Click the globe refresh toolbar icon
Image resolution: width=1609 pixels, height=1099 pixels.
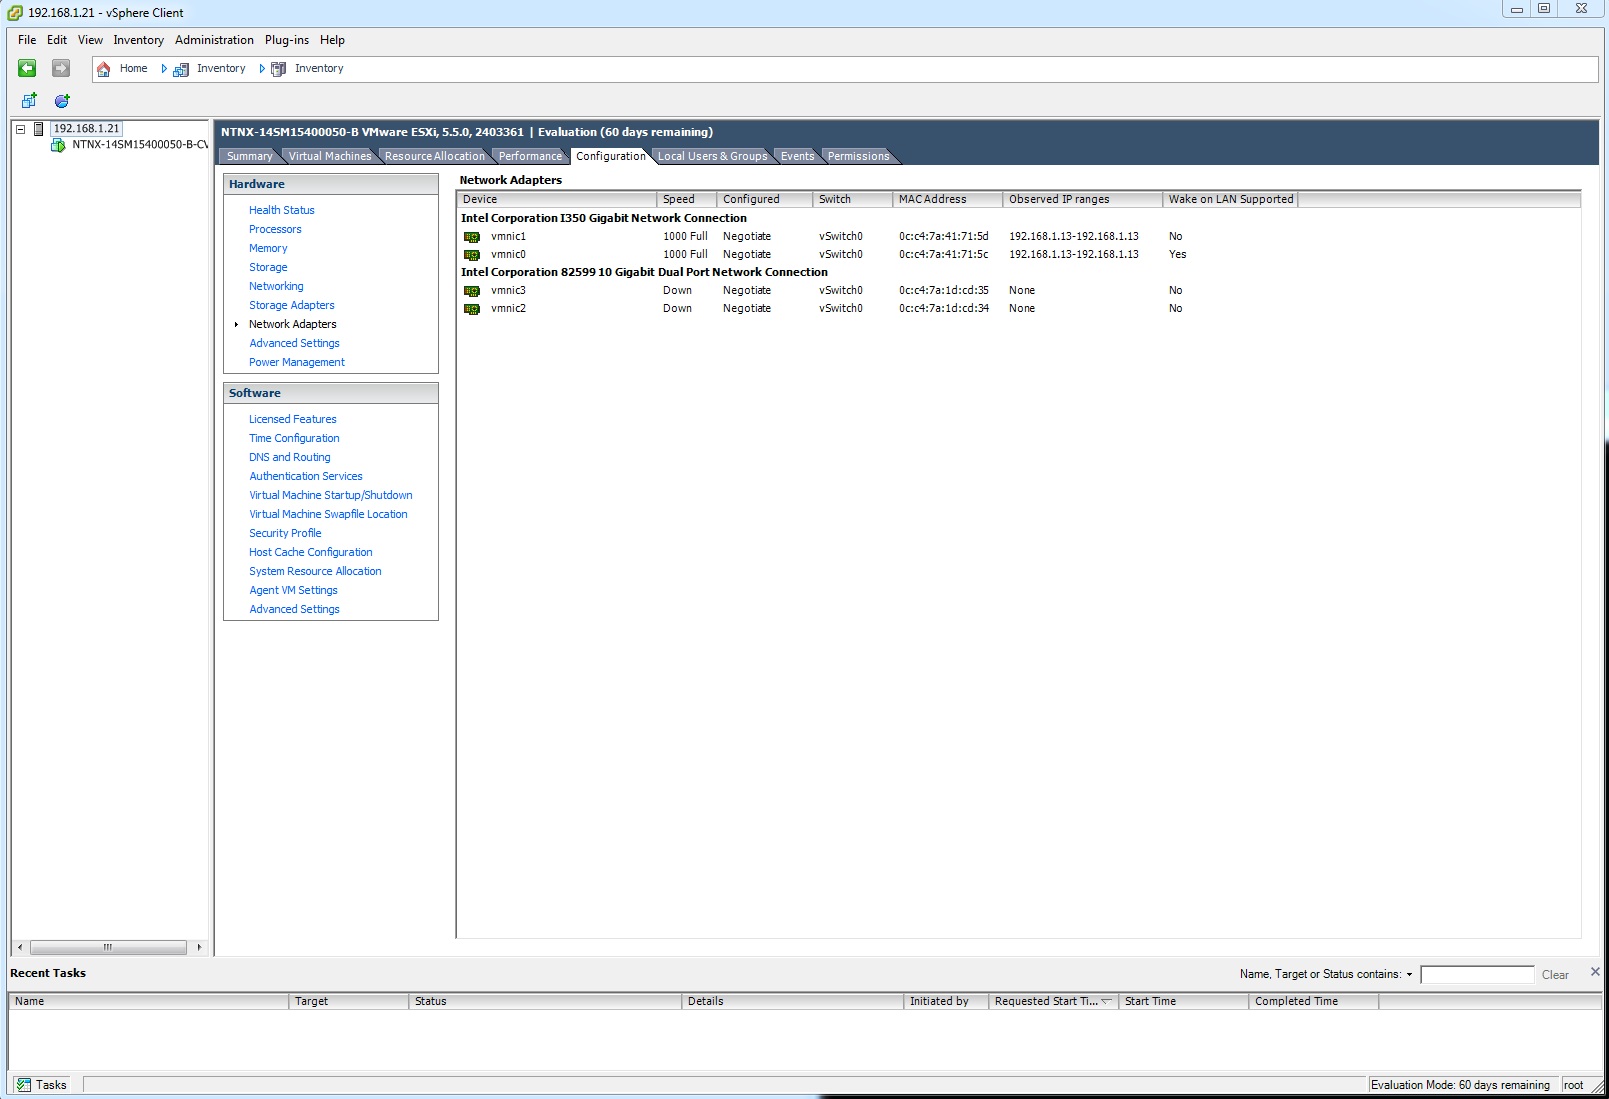(x=62, y=101)
